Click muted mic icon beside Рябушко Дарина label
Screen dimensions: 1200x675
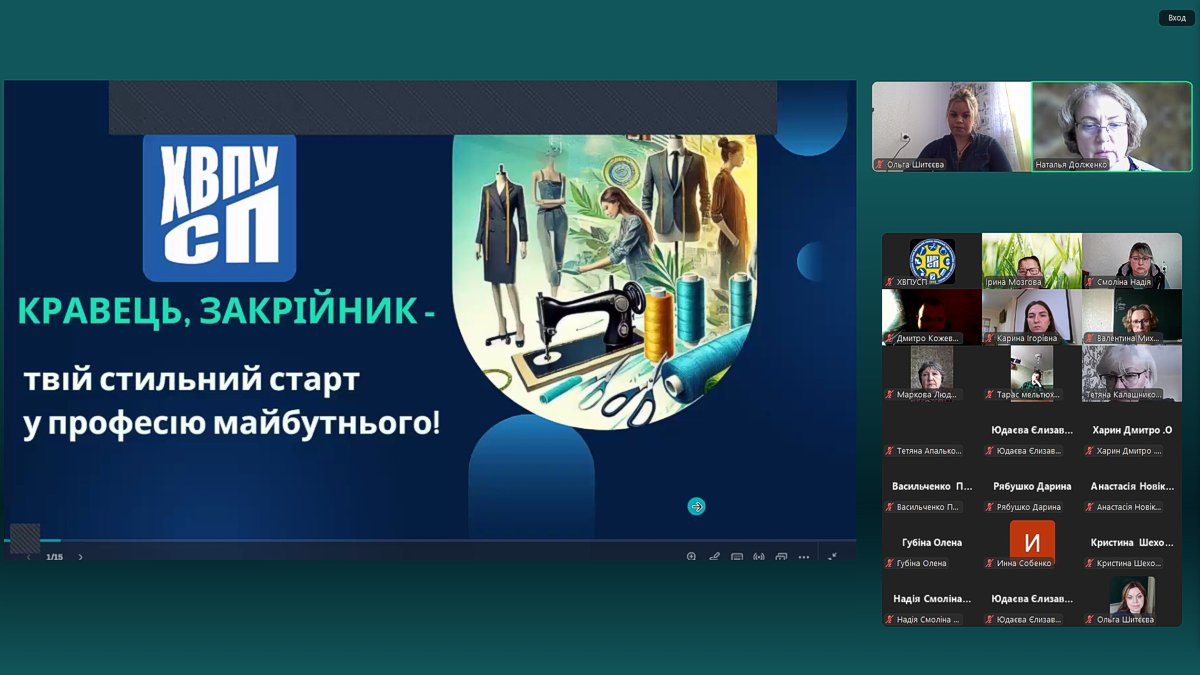tap(990, 507)
